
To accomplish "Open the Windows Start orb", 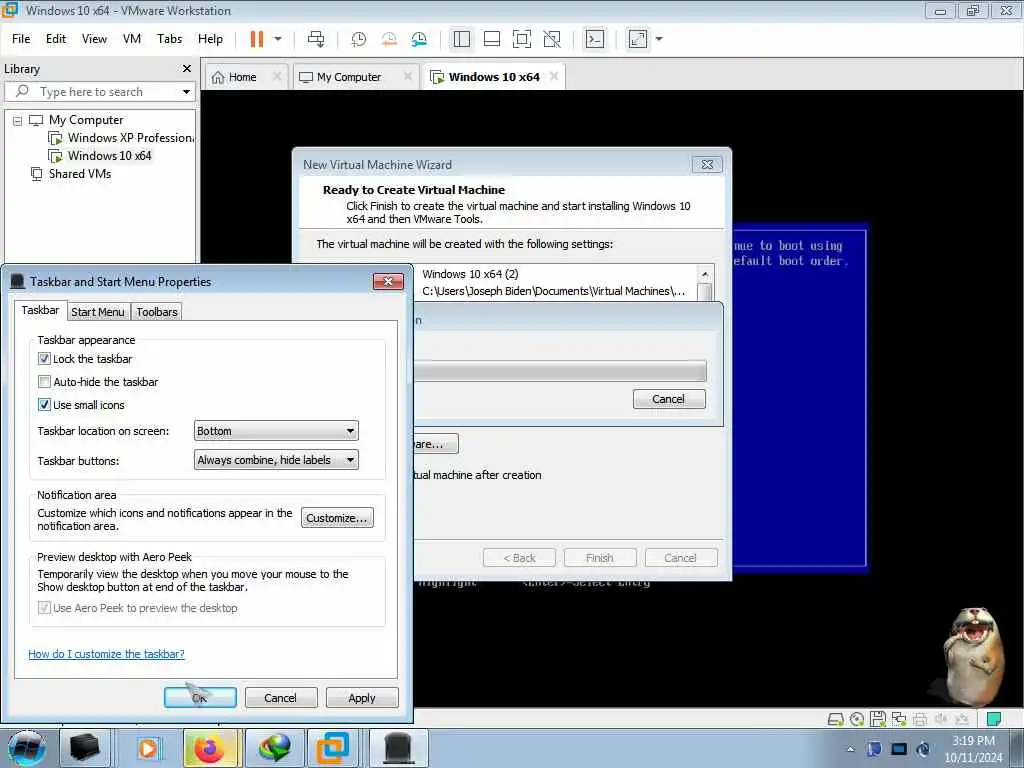I will tap(27, 748).
